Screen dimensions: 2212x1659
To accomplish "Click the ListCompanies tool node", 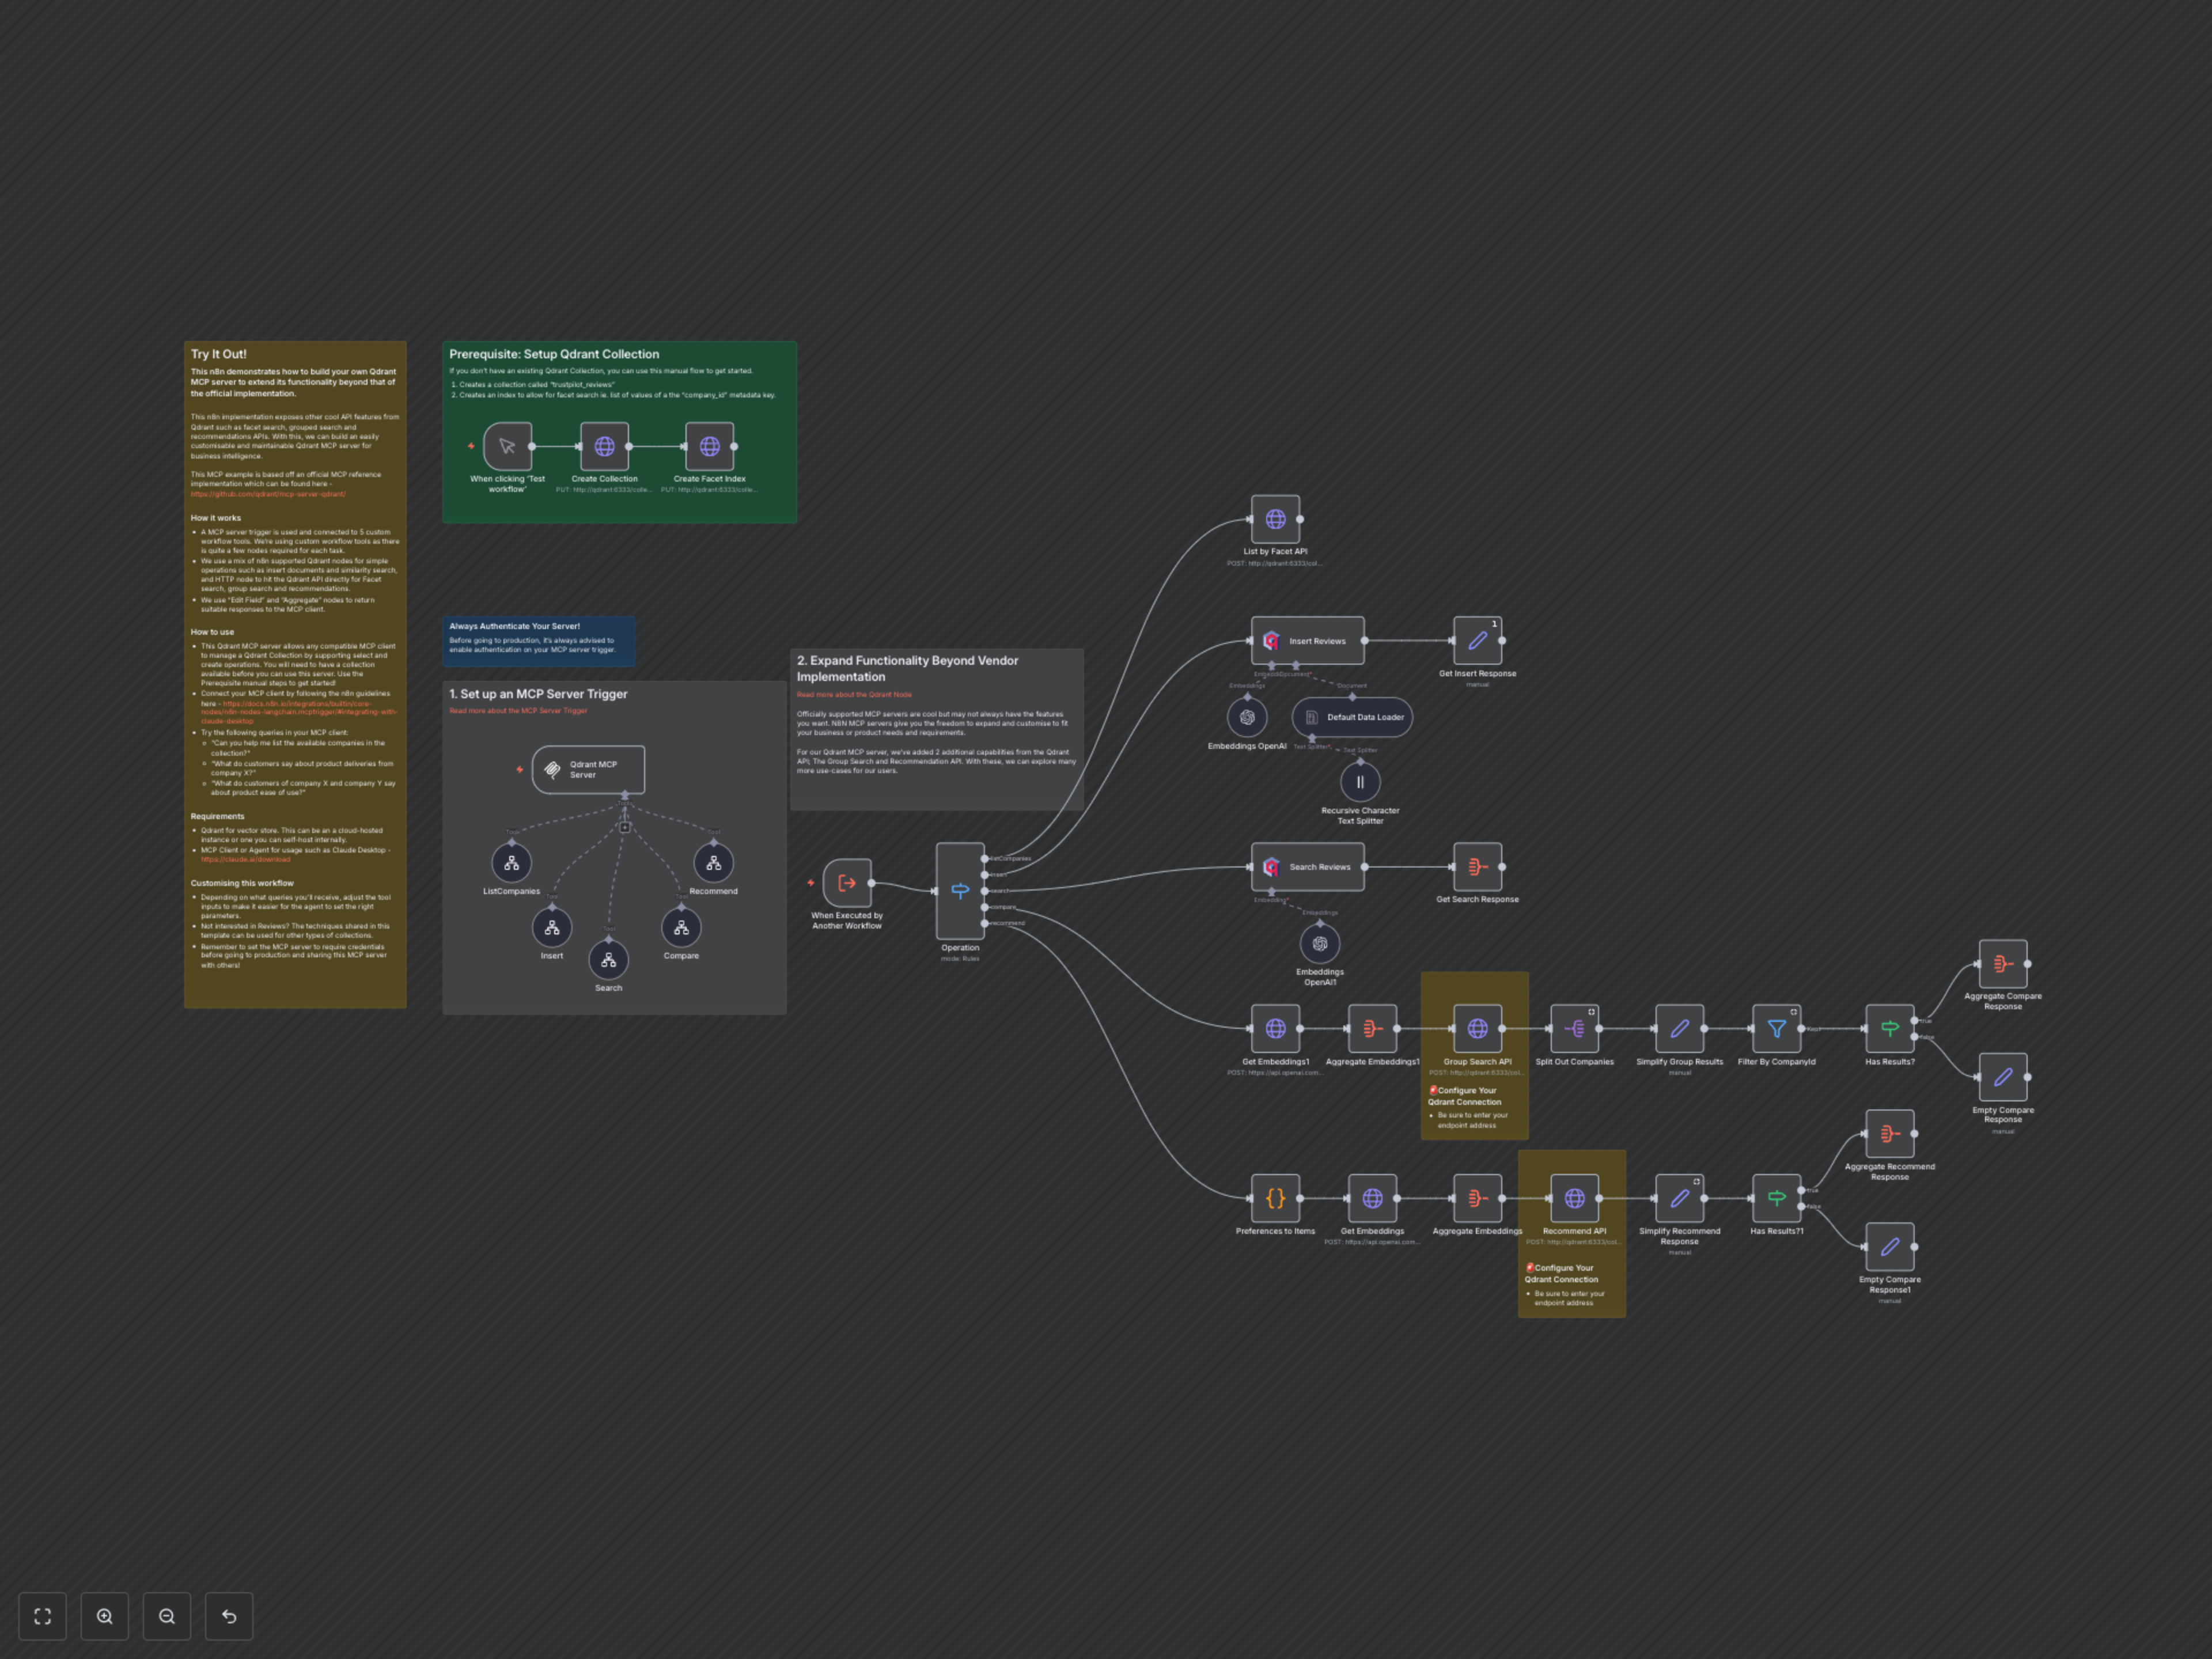I will [x=511, y=863].
